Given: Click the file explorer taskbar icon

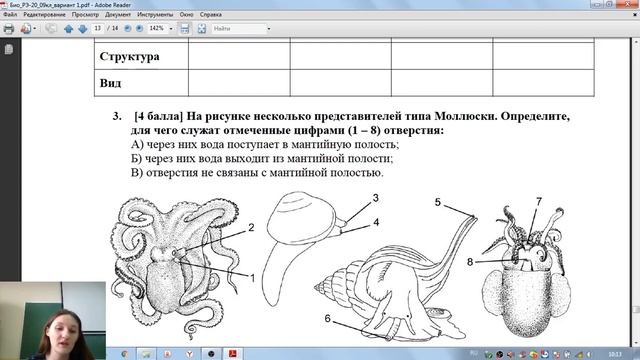Looking at the screenshot, I should 146,354.
